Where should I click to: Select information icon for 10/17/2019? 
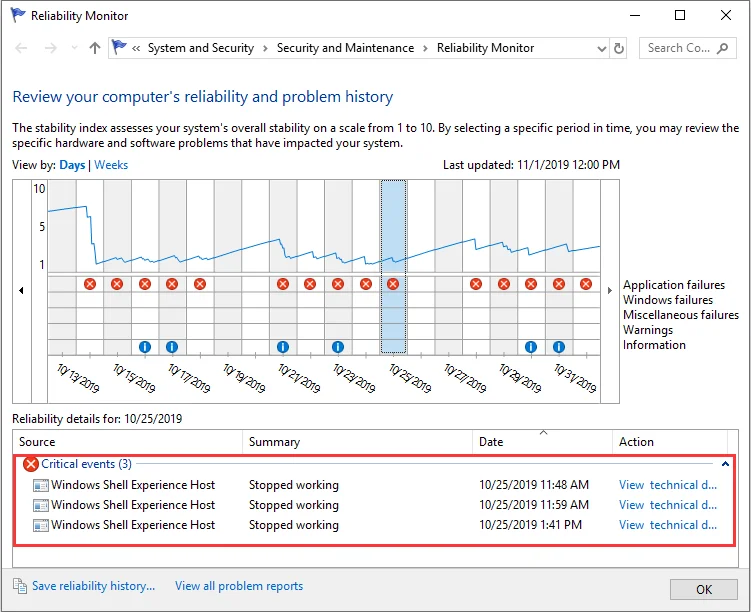click(172, 347)
